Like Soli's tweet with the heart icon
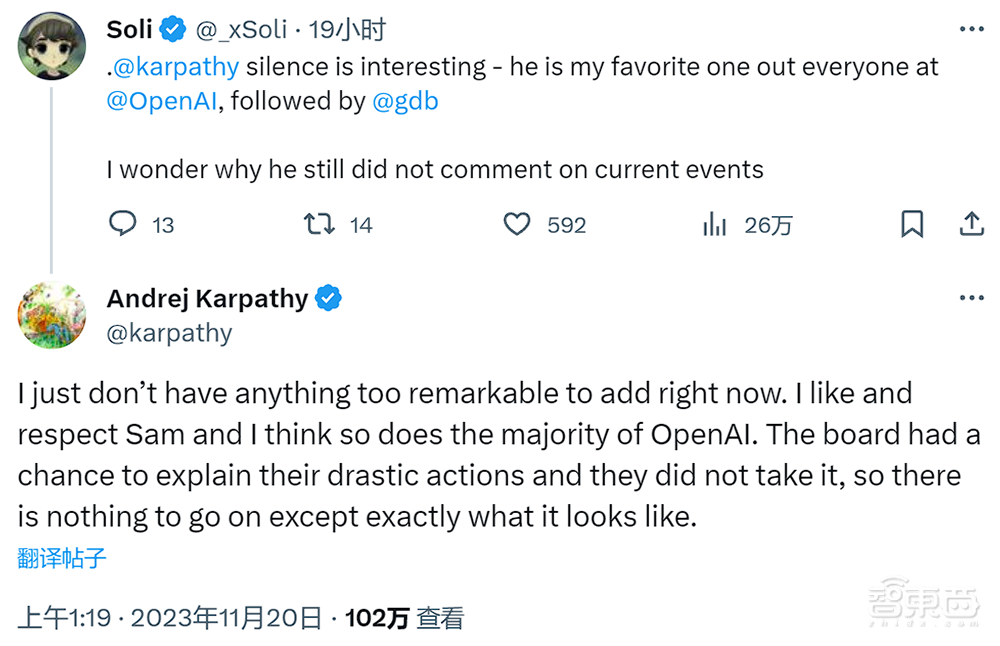The width and height of the screenshot is (1000, 646). (516, 224)
